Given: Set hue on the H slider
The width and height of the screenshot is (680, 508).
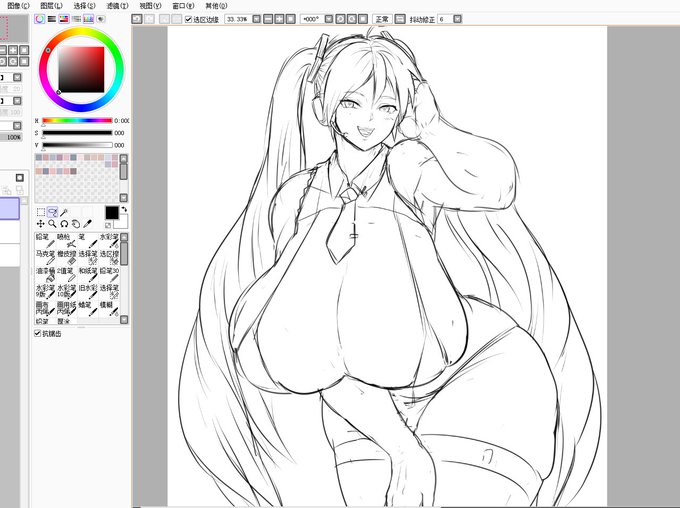Looking at the screenshot, I should (x=77, y=121).
